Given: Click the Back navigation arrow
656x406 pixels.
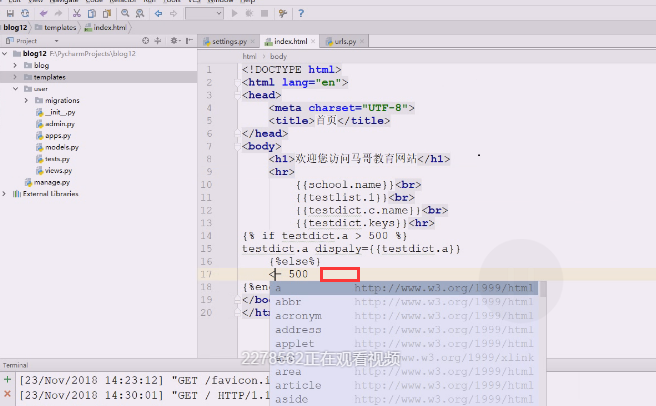Looking at the screenshot, I should tap(159, 13).
